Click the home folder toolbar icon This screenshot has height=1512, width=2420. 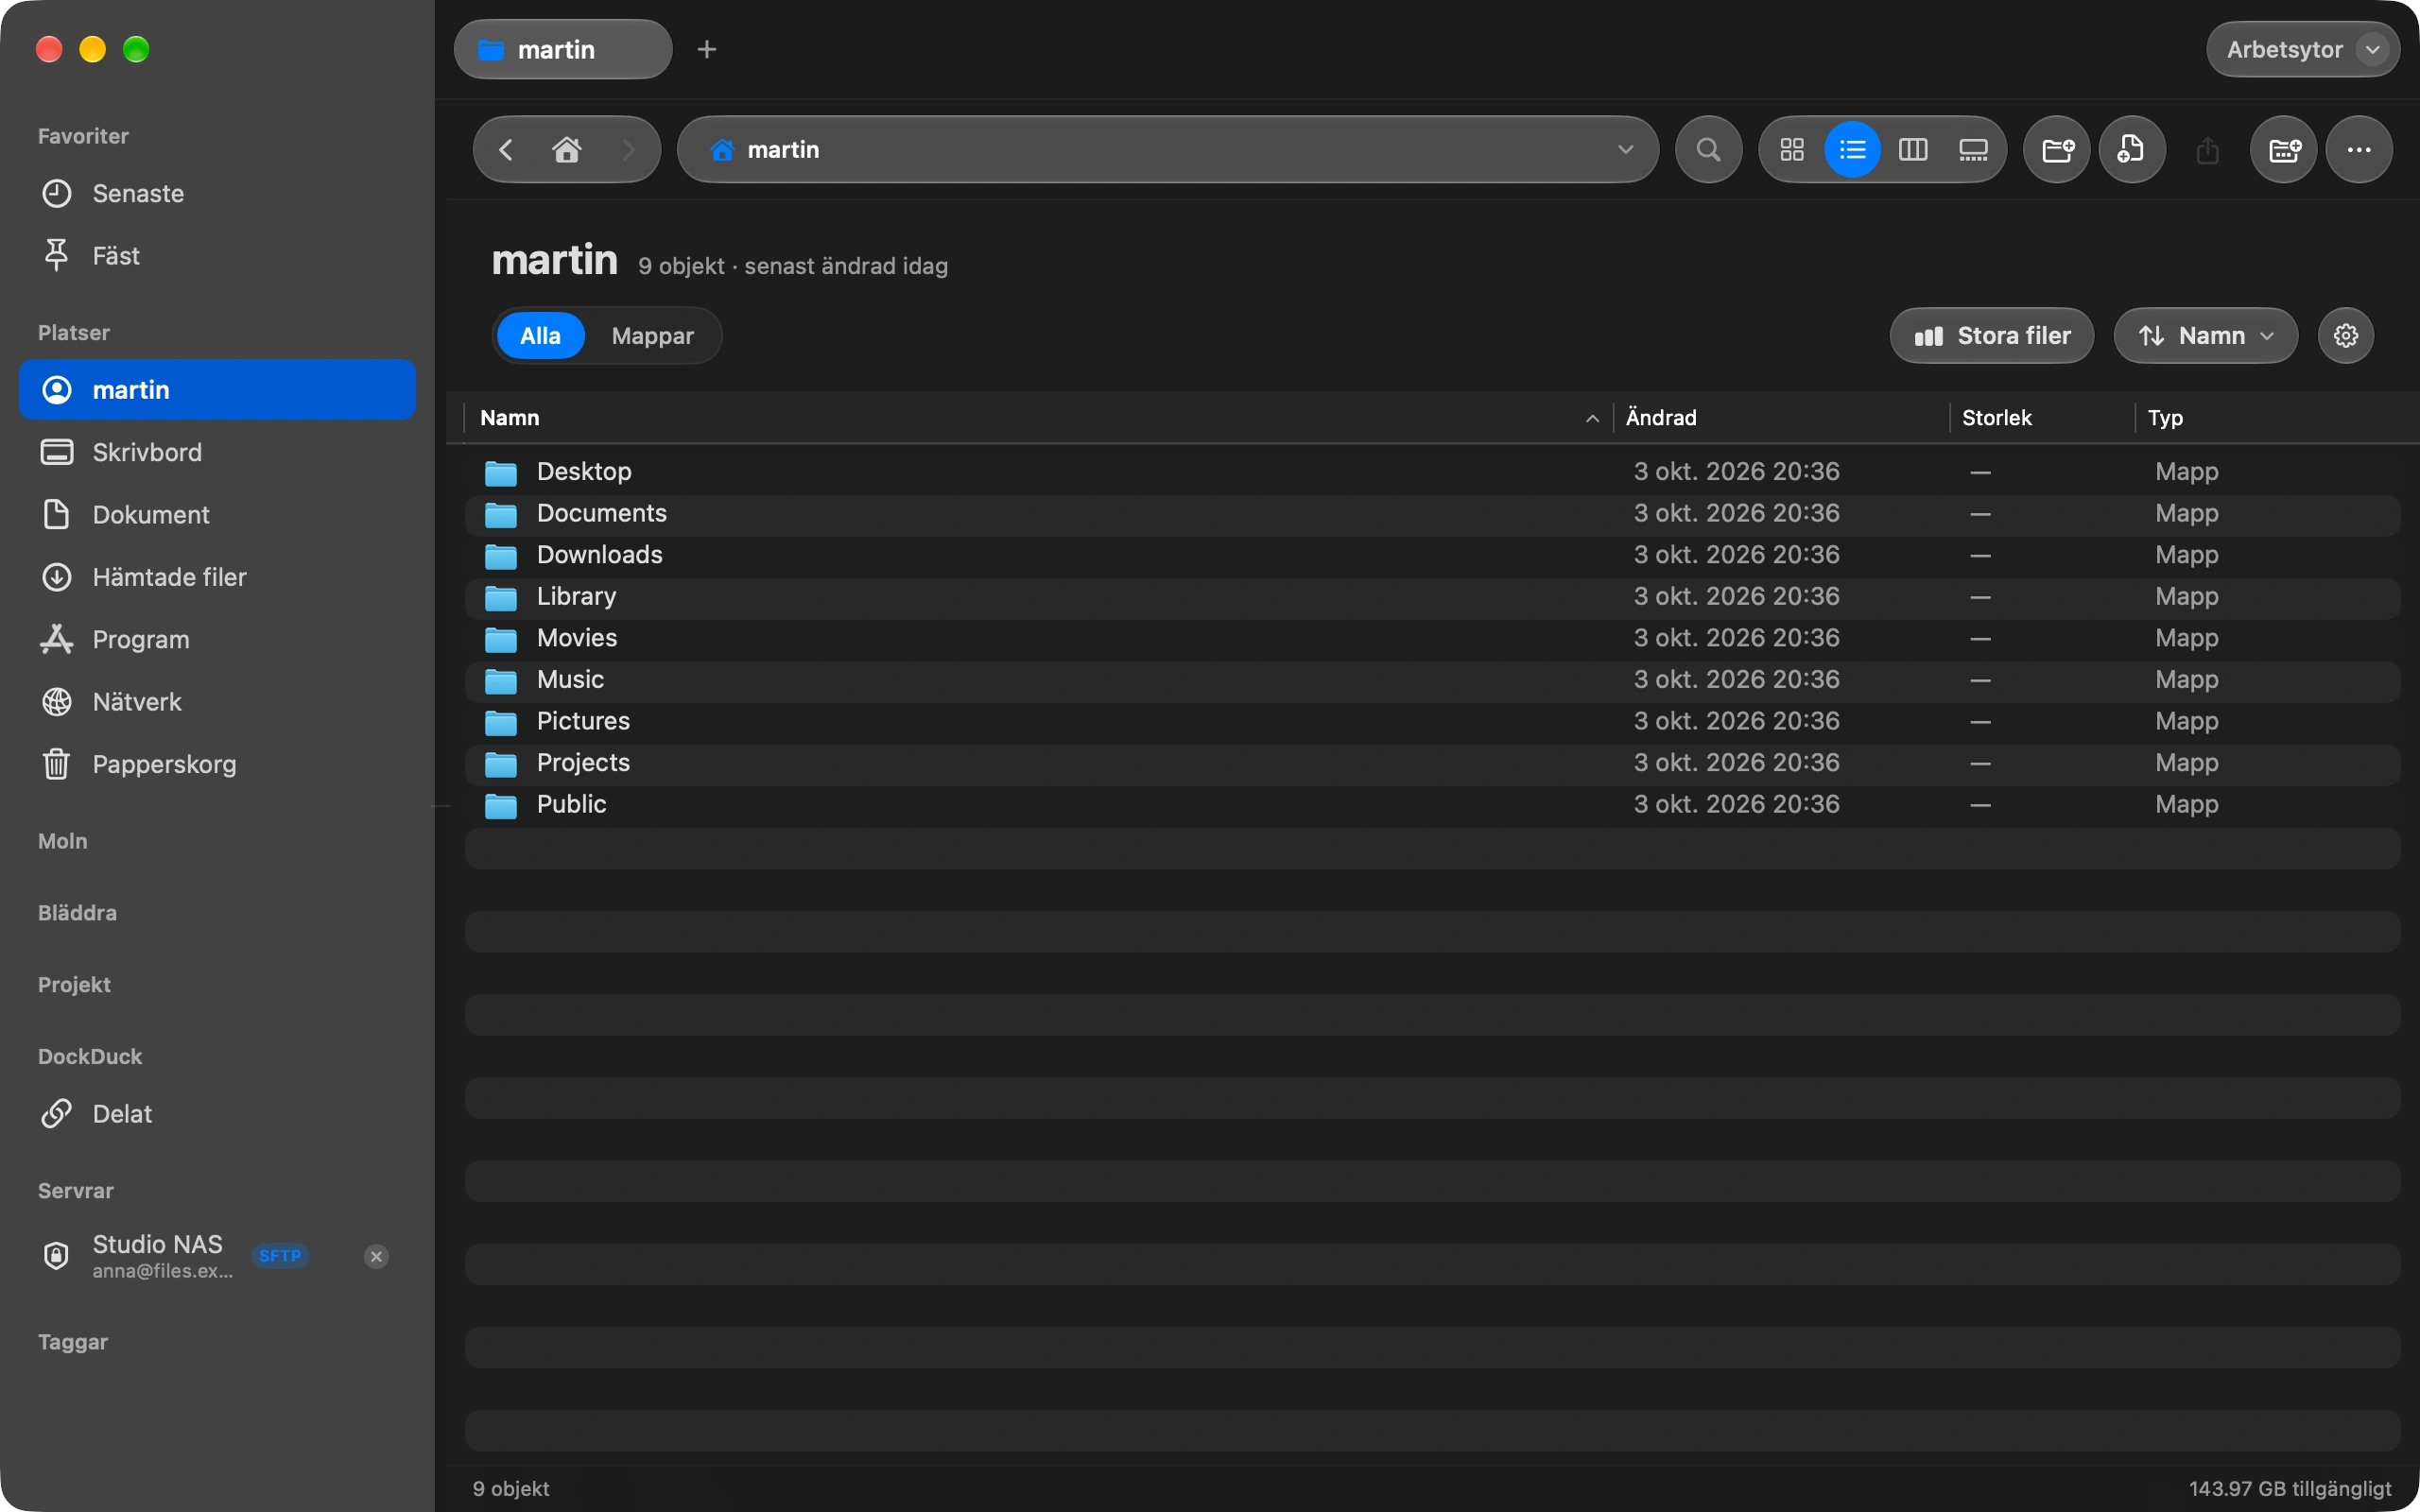click(567, 150)
